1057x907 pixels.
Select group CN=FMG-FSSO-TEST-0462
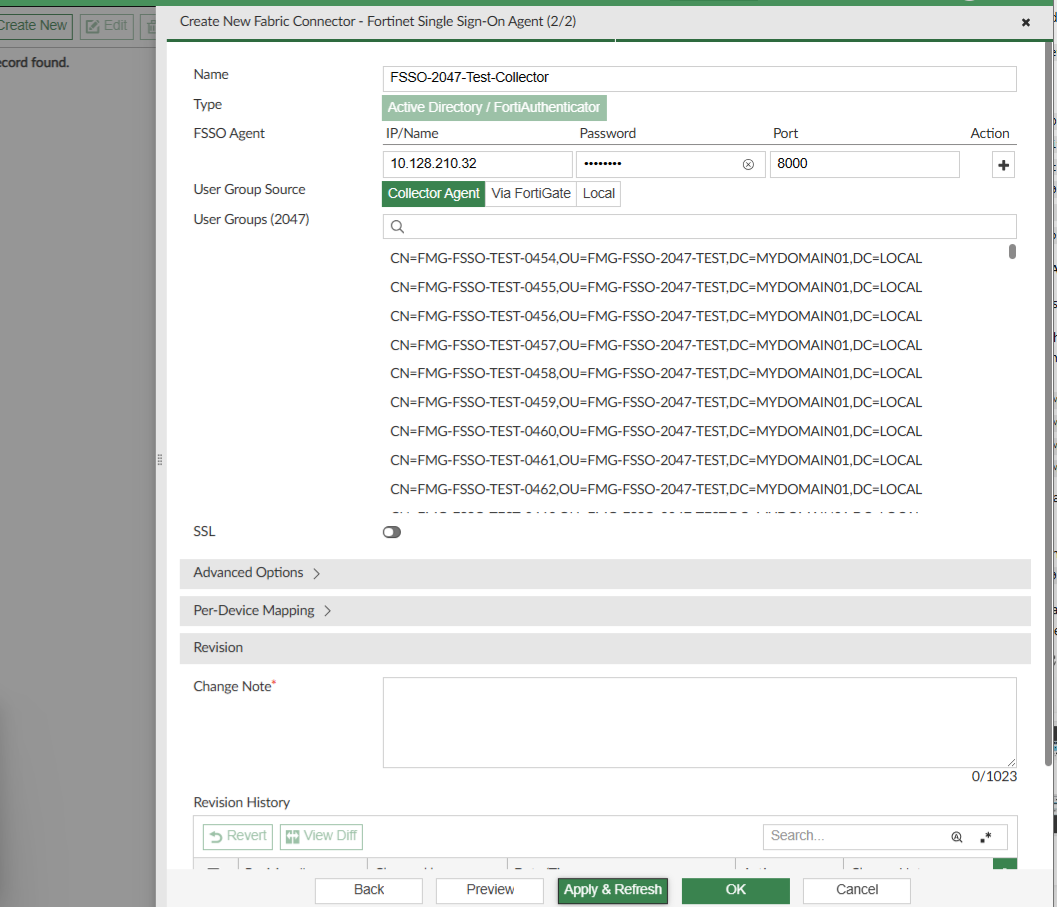(656, 490)
